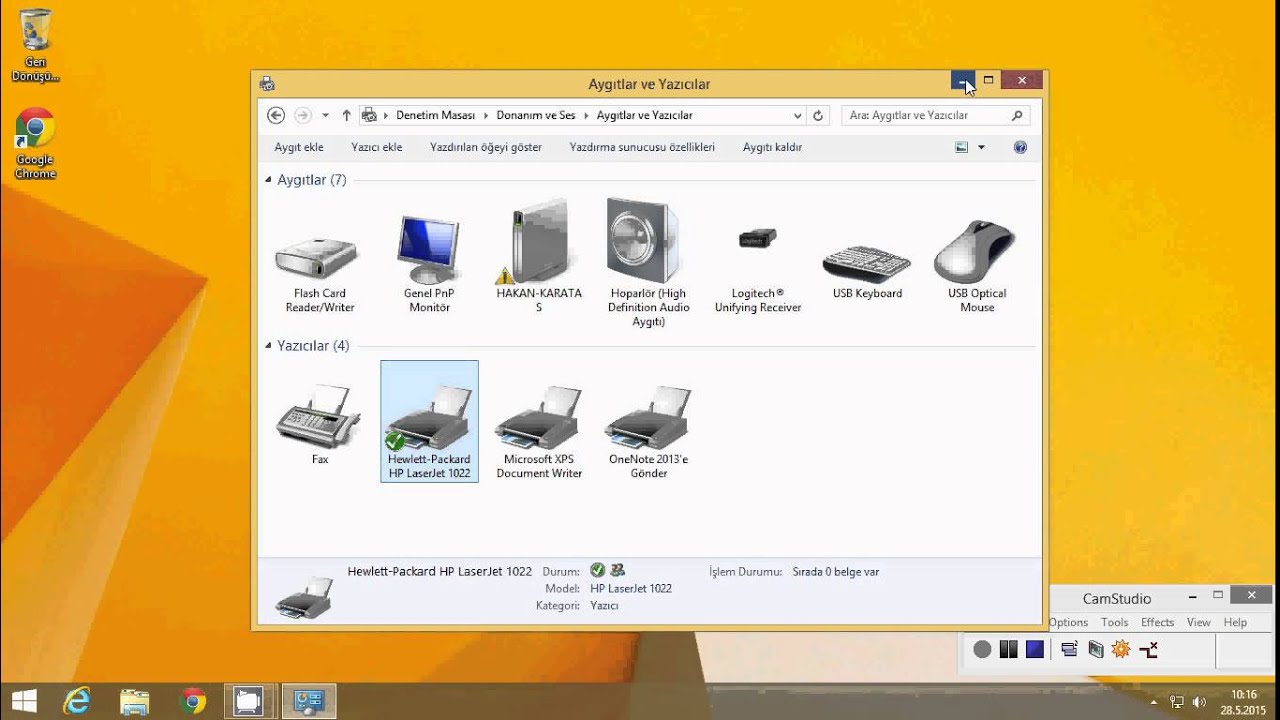
Task: Go up one level with up arrow
Action: (x=346, y=115)
